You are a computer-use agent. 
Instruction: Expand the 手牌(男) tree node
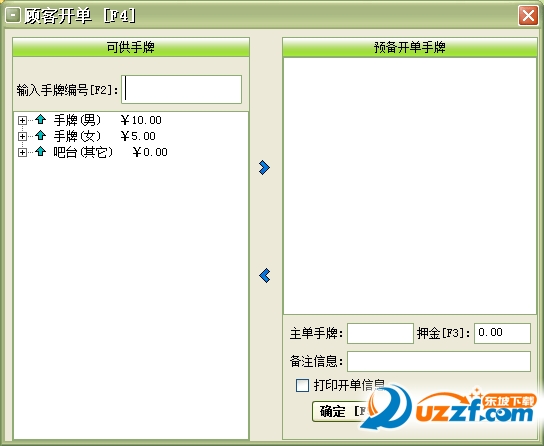[x=22, y=120]
